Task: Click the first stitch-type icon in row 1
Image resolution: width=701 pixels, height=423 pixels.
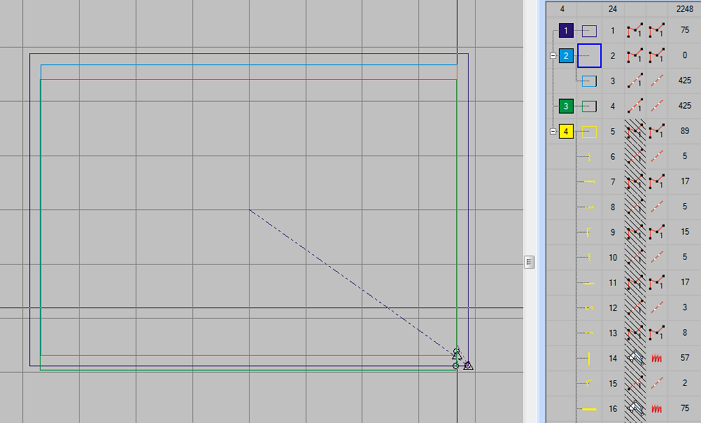Action: pos(635,30)
